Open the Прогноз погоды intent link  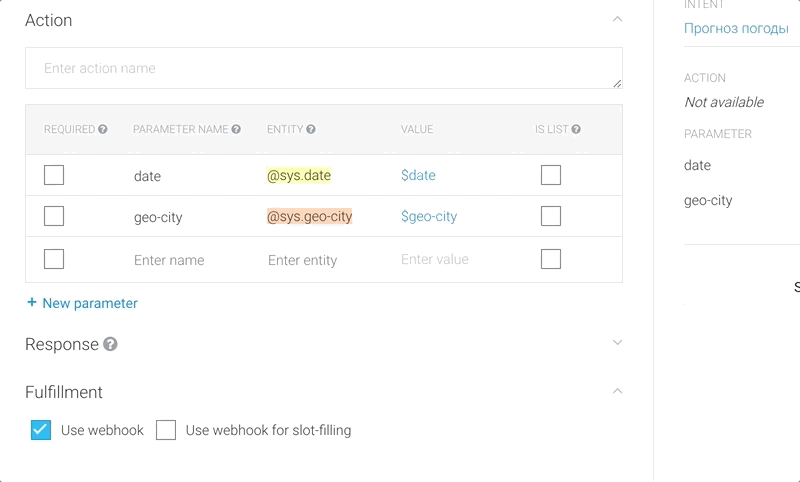[736, 28]
